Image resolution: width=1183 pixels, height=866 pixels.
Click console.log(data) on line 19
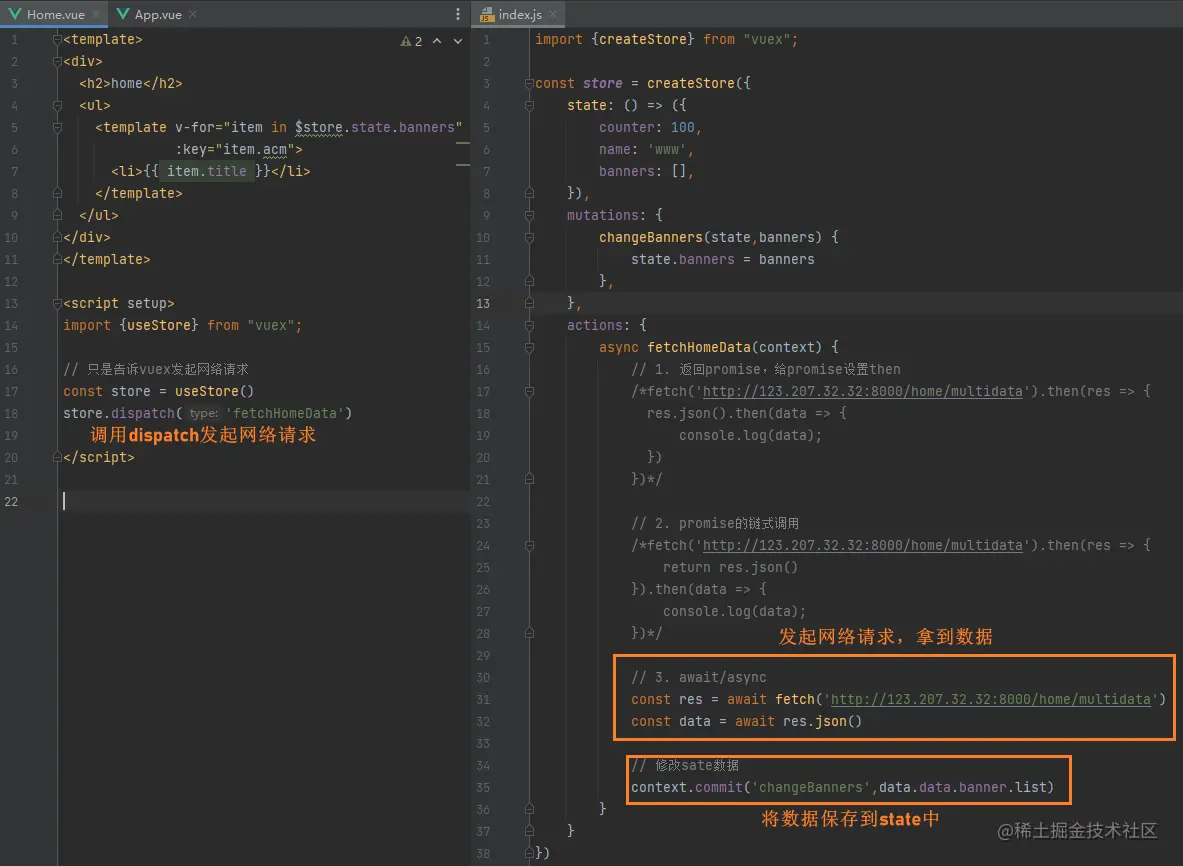tap(750, 435)
